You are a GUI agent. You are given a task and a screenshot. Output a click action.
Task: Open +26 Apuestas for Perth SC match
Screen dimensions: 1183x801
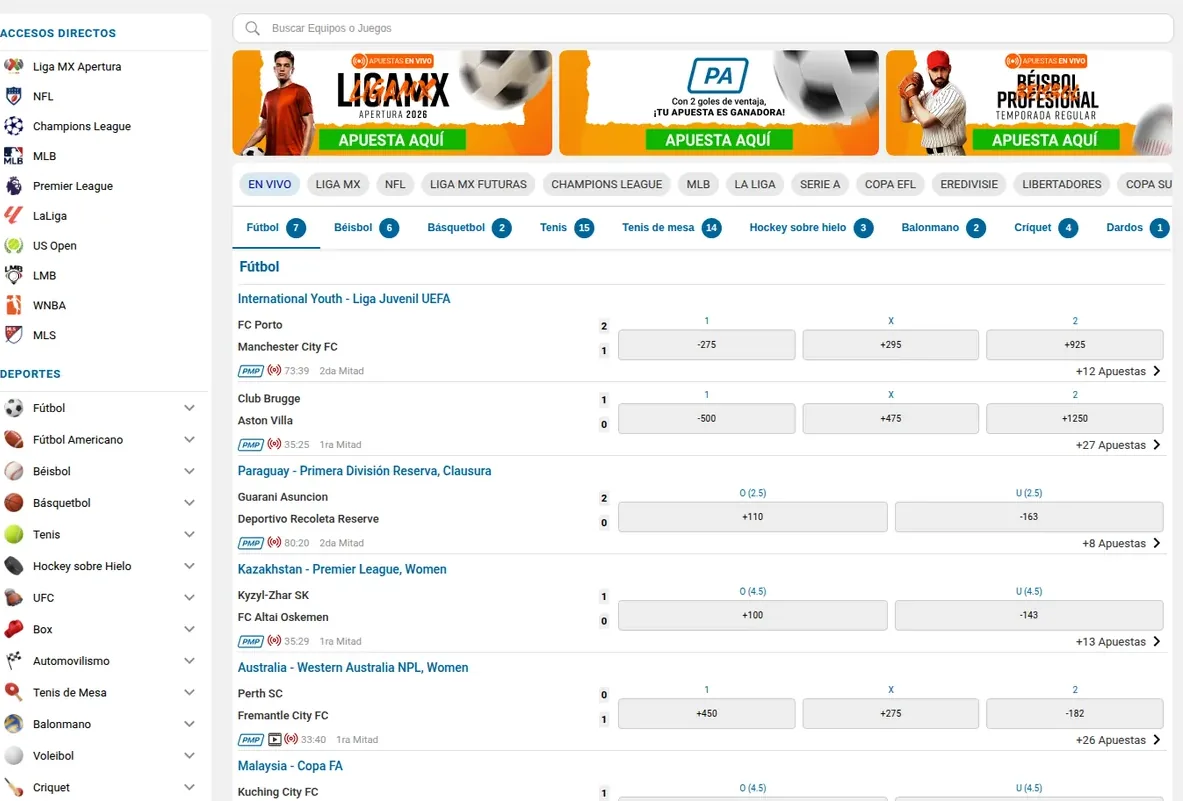pyautogui.click(x=1118, y=740)
